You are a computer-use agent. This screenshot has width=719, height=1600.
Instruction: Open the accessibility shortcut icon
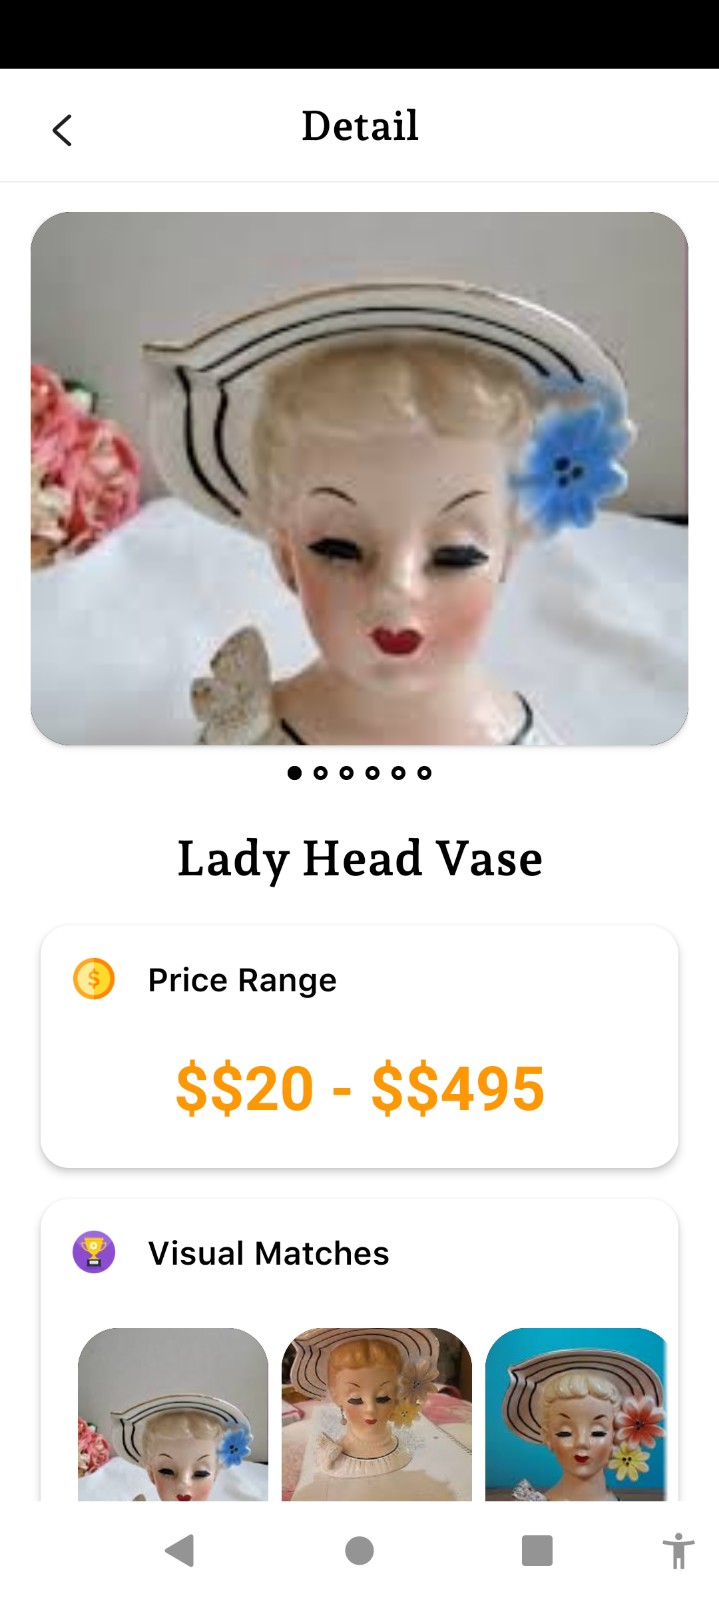(x=678, y=1551)
